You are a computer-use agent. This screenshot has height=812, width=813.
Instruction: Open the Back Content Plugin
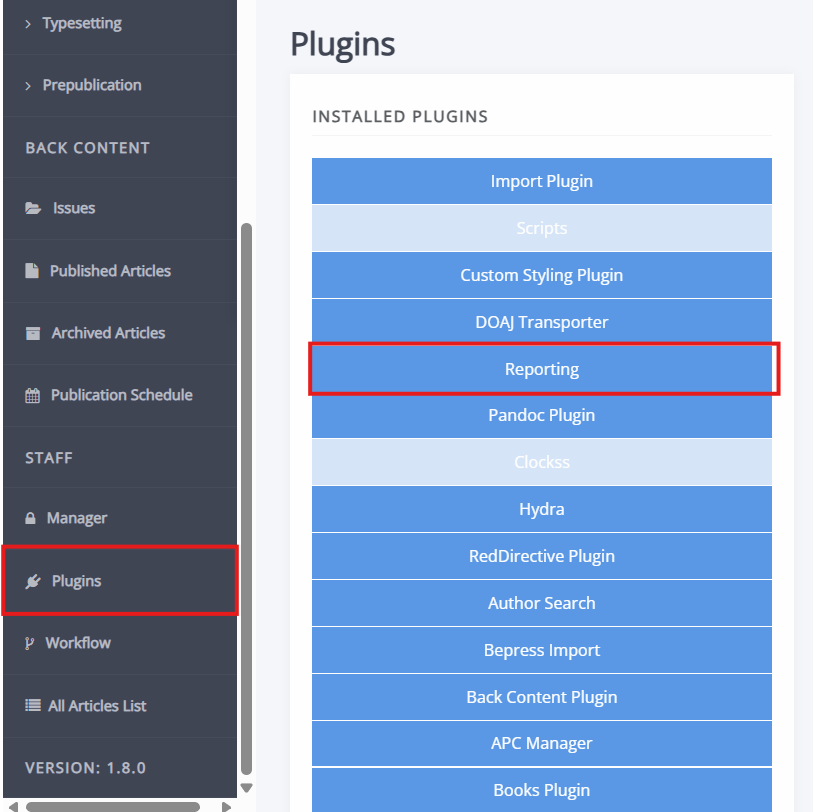coord(541,697)
